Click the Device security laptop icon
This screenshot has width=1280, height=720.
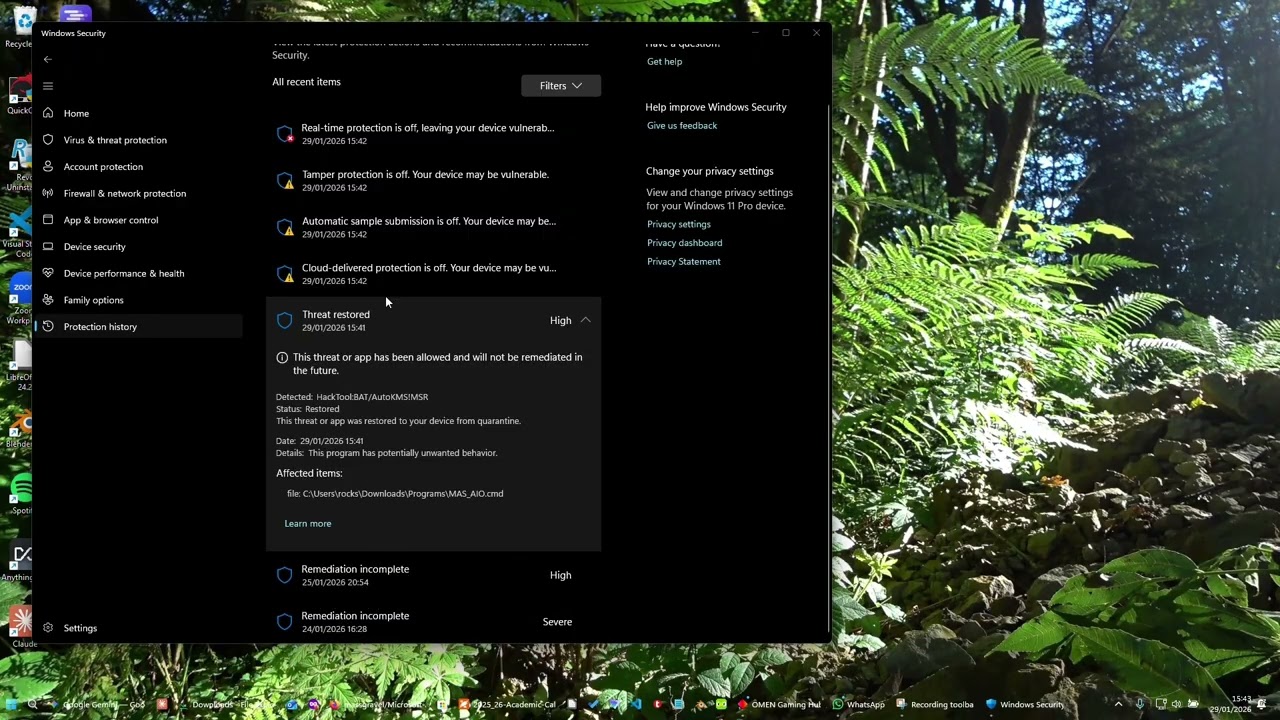[47, 247]
